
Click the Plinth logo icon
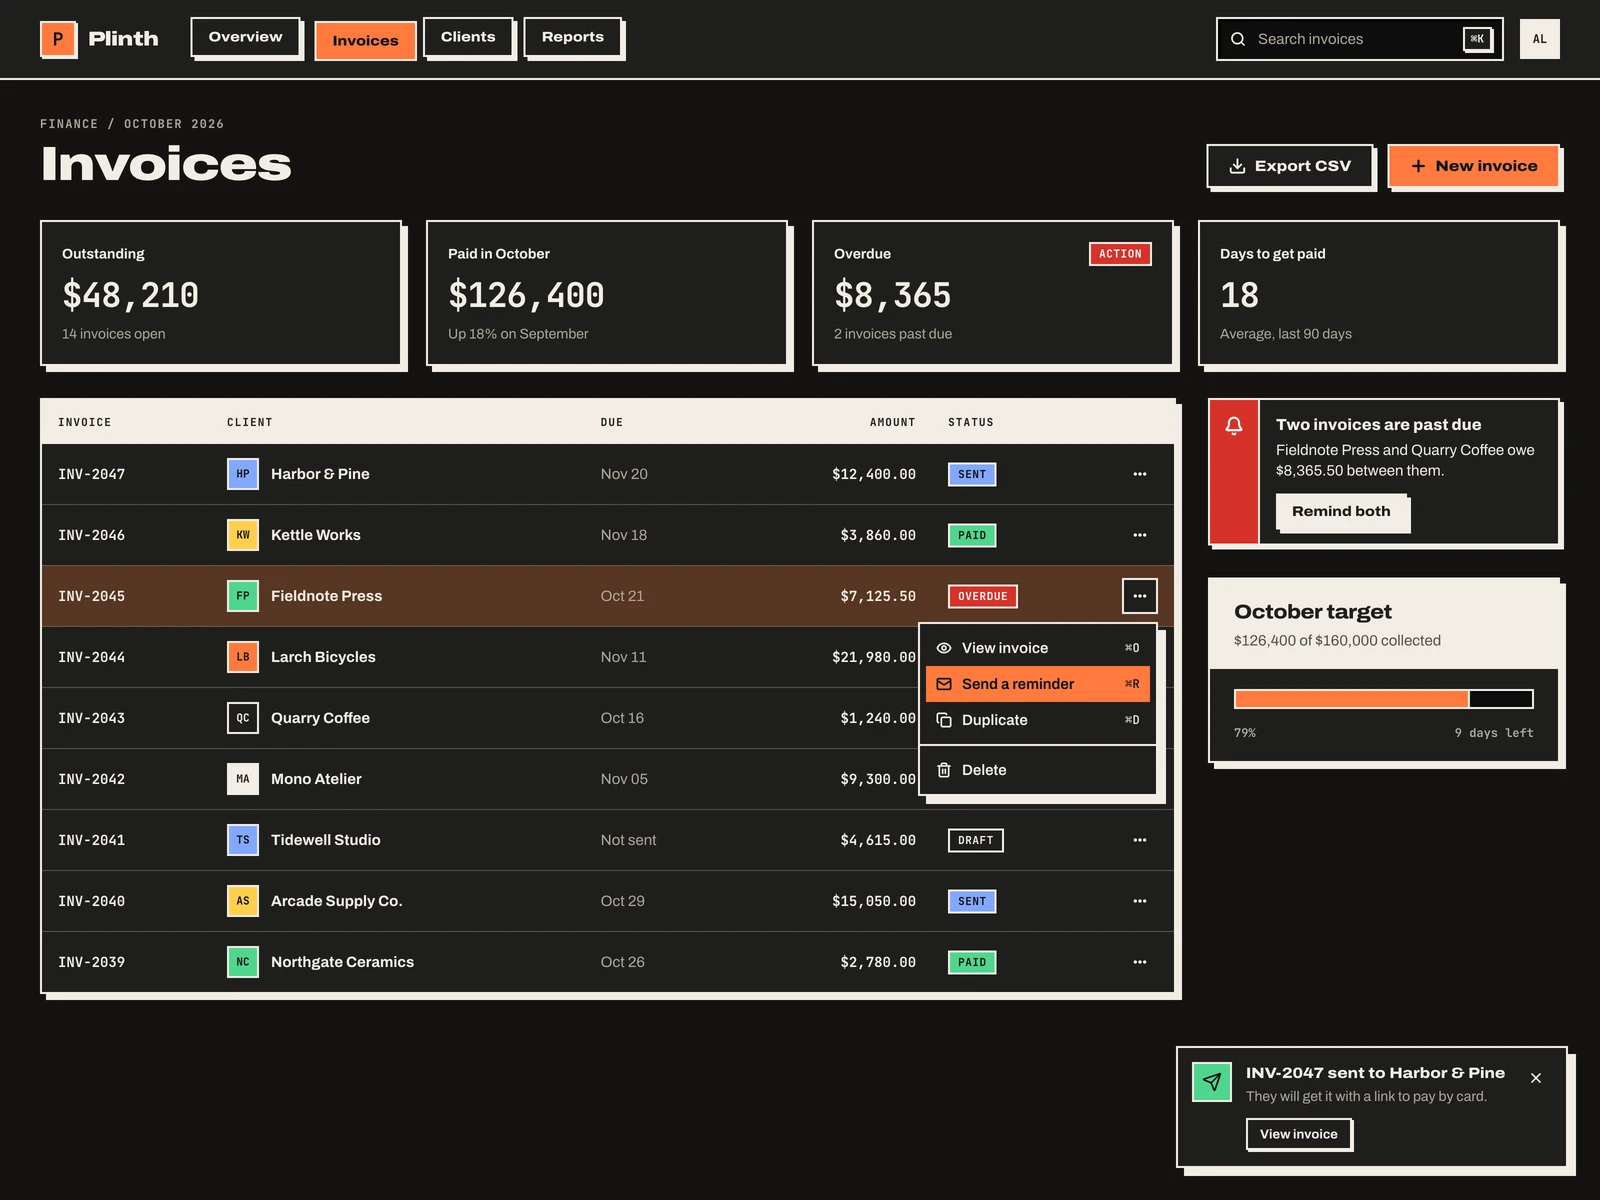coord(58,39)
